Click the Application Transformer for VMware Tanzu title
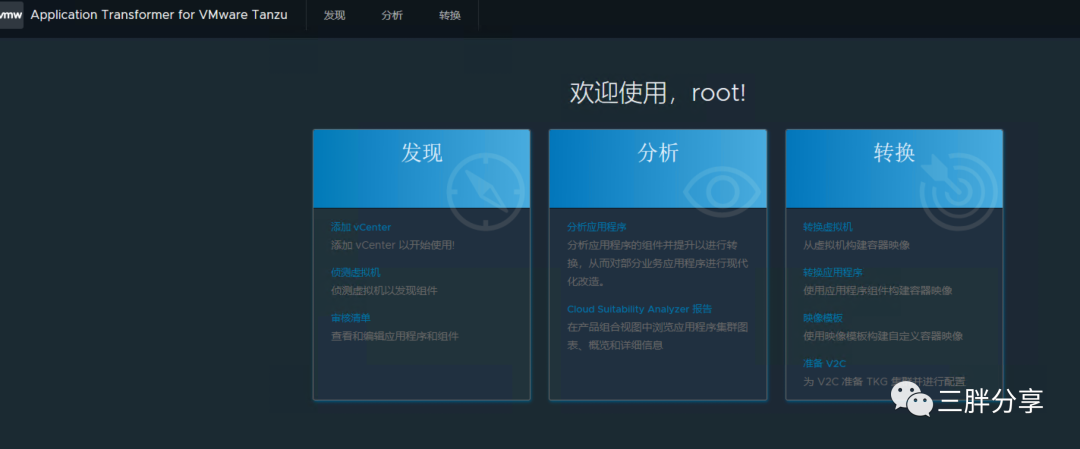Screen dimensions: 1080x449 159,14
